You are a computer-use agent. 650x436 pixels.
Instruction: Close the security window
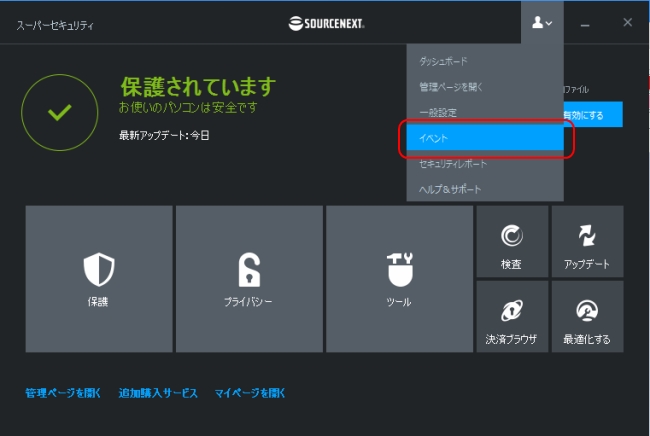[628, 22]
